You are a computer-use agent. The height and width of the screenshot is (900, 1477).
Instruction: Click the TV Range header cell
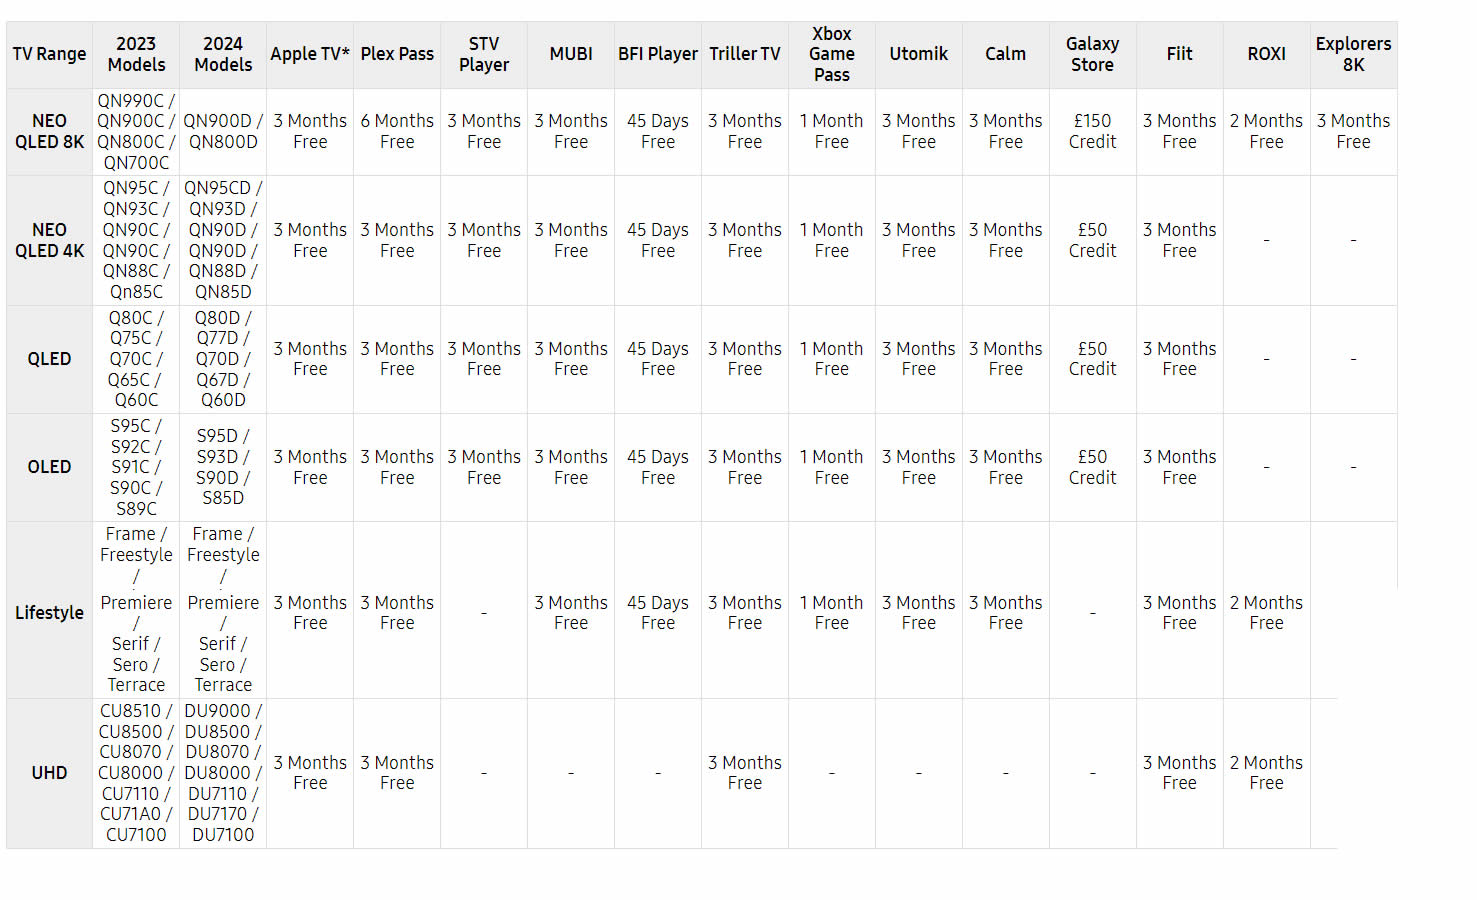[x=49, y=54]
